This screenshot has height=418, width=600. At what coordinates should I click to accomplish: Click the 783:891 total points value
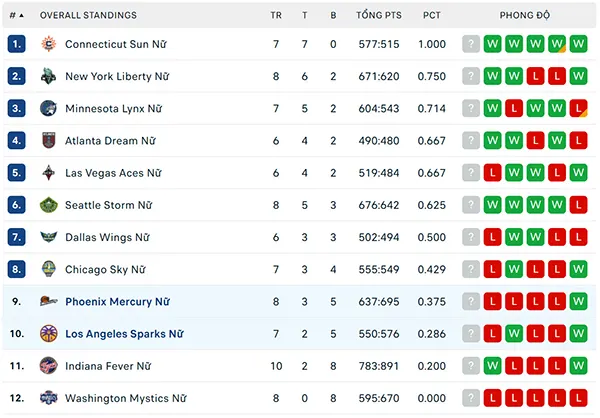tap(379, 366)
